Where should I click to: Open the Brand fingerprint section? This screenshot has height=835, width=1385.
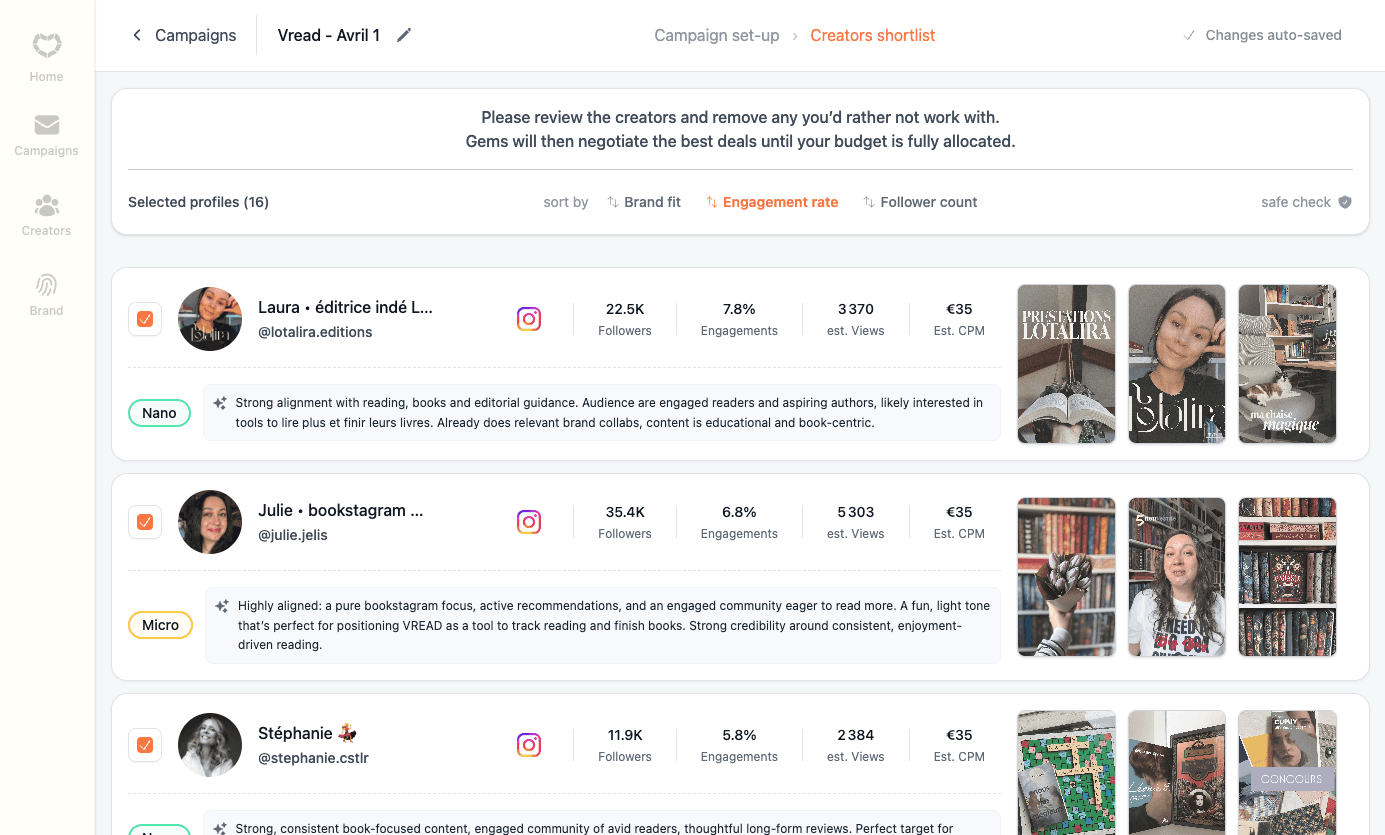tap(46, 294)
